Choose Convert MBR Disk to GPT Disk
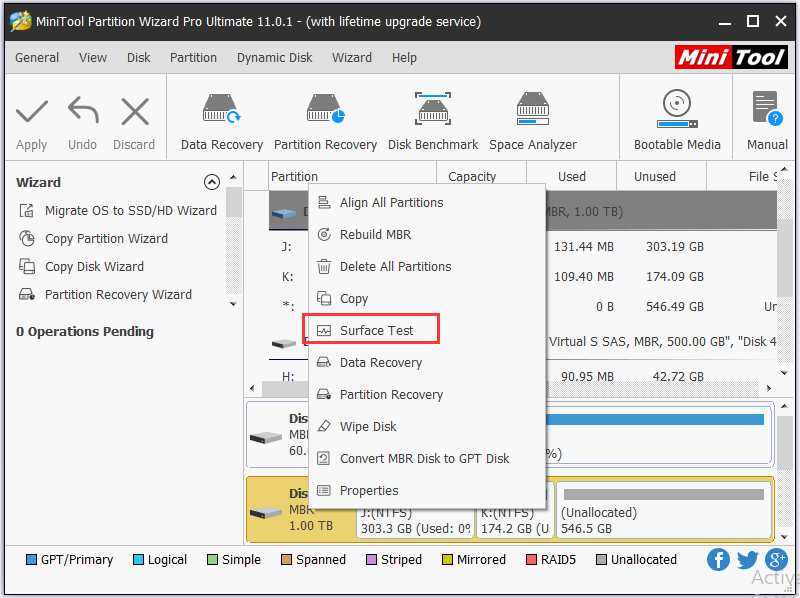Screen dimensions: 800x598 (x=424, y=459)
